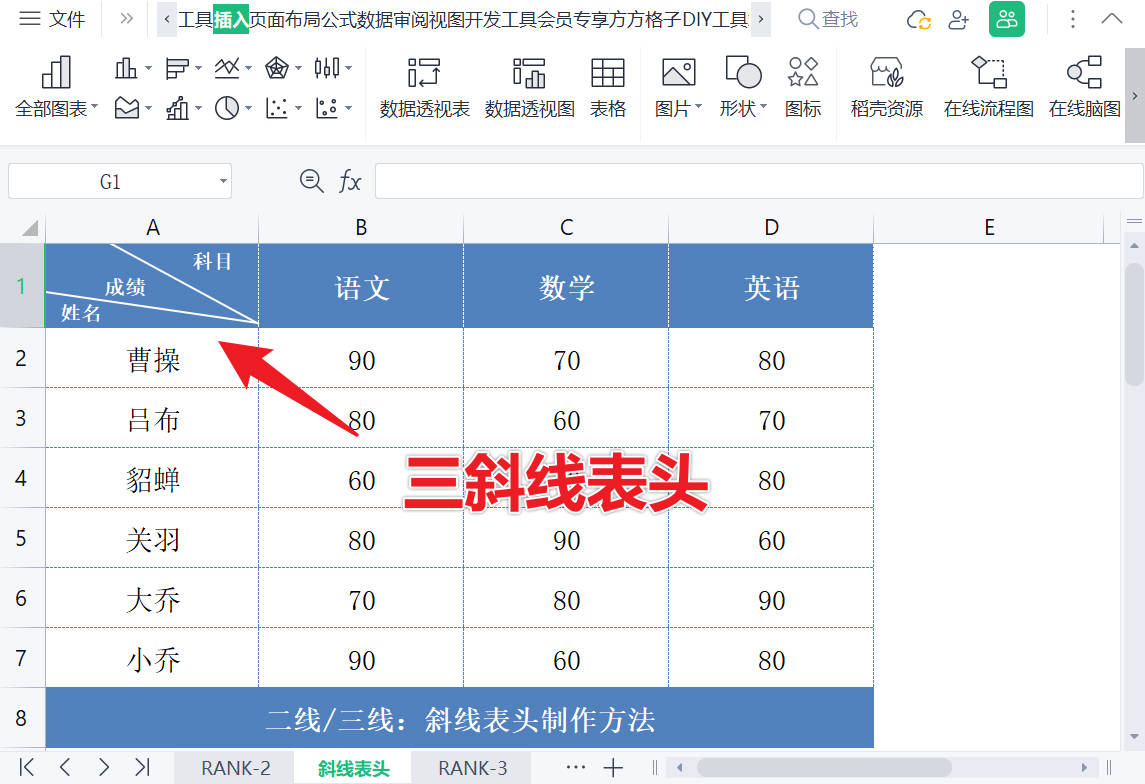Open the more options vertical dots
The width and height of the screenshot is (1145, 784).
pyautogui.click(x=1072, y=19)
